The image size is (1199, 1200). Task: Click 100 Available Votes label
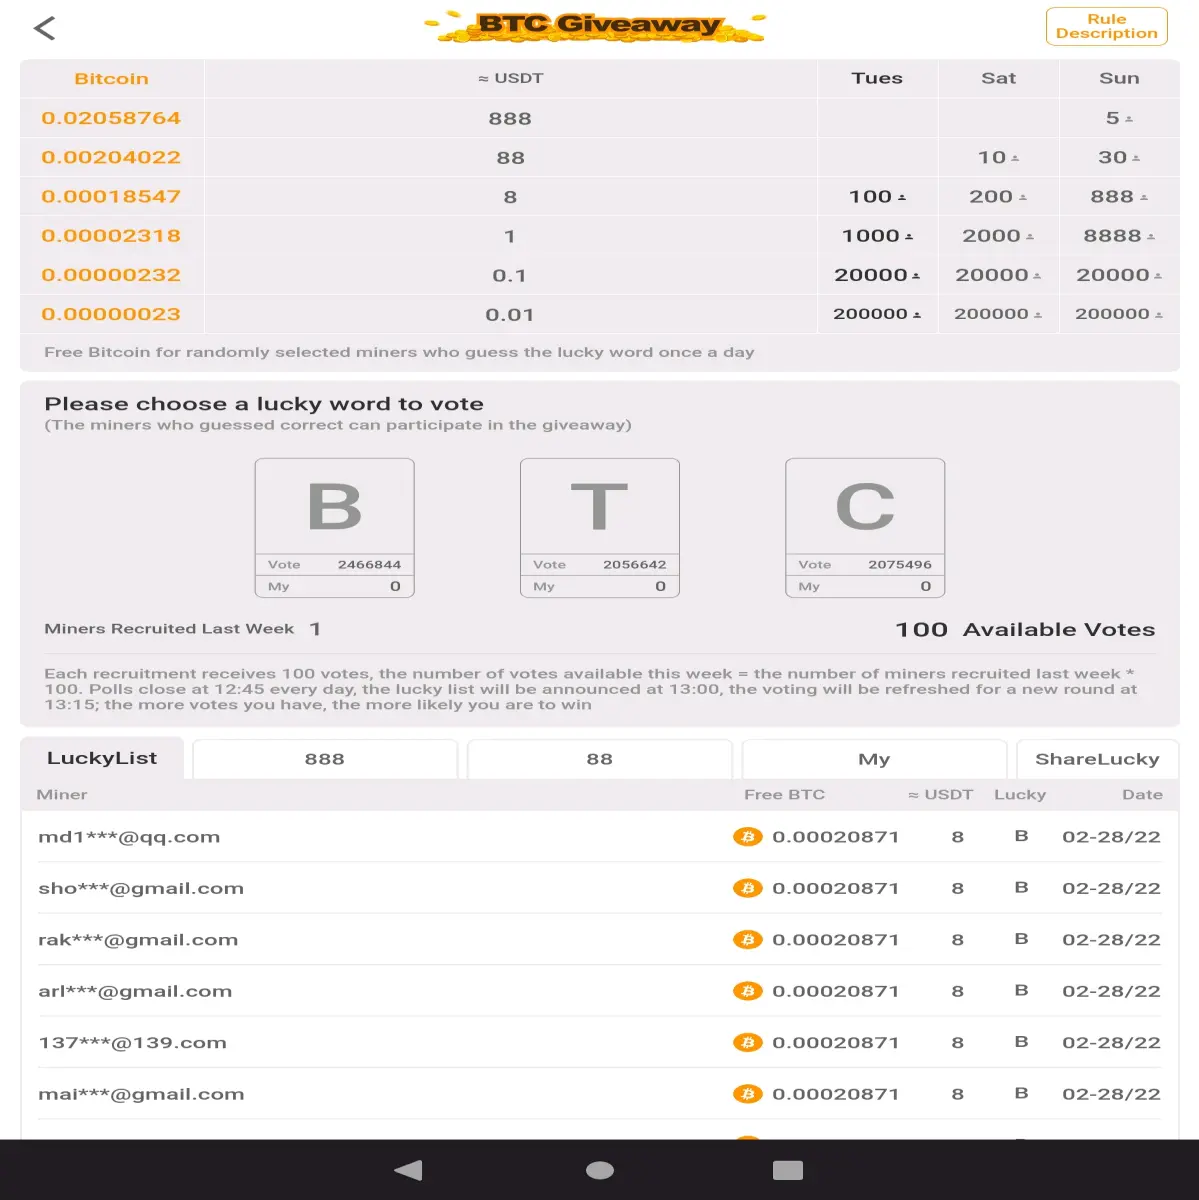[1025, 630]
